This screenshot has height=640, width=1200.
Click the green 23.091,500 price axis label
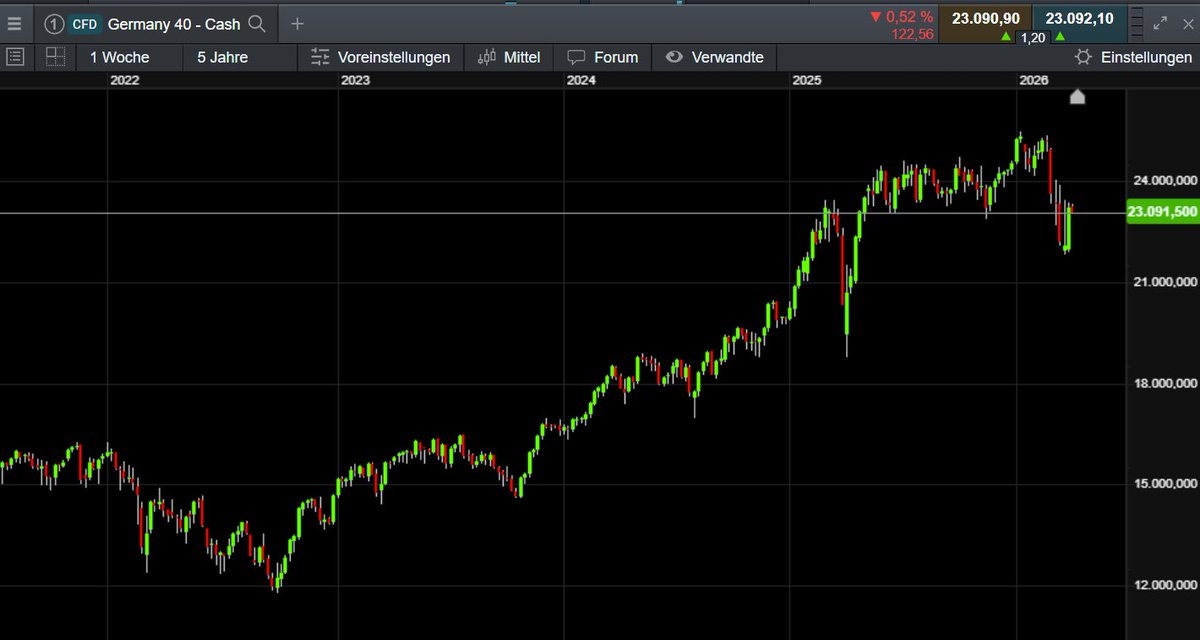[1161, 211]
